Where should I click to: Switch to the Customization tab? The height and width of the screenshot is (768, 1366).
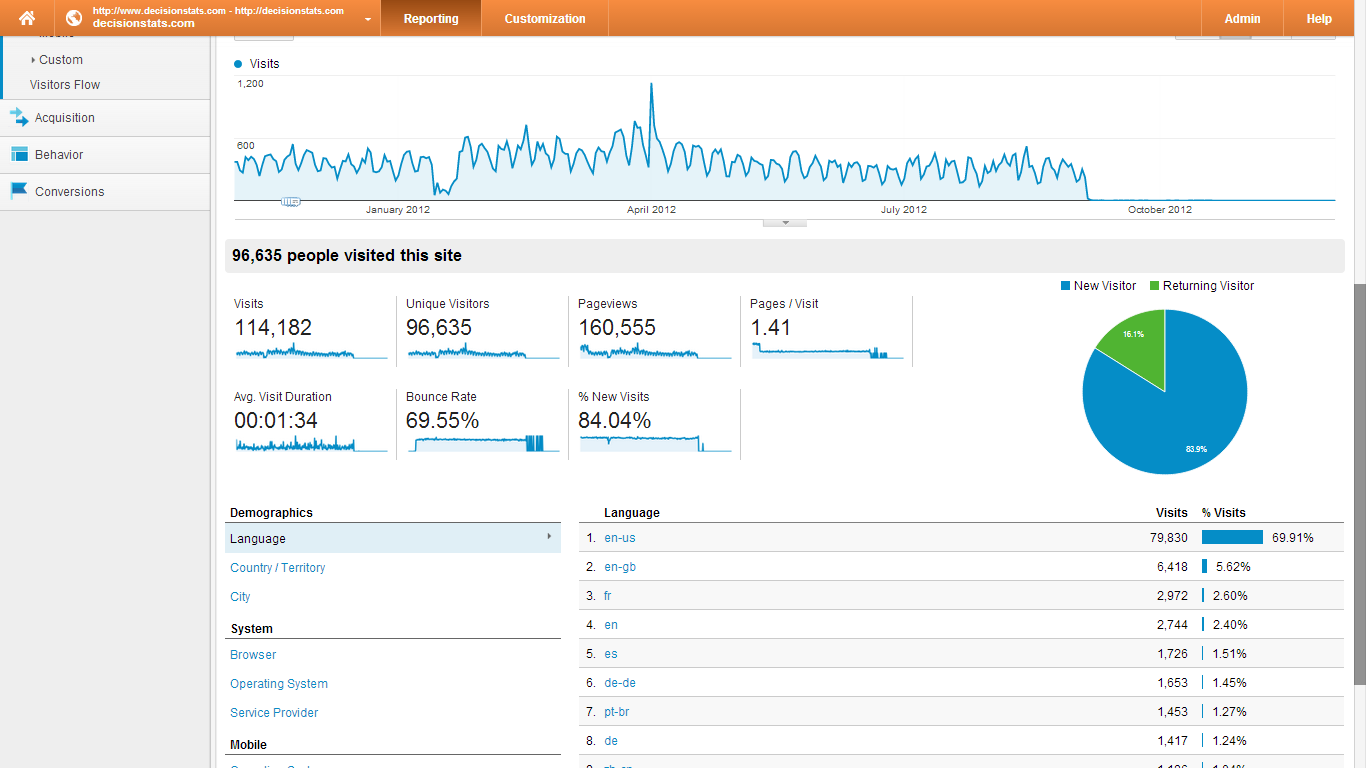(545, 19)
